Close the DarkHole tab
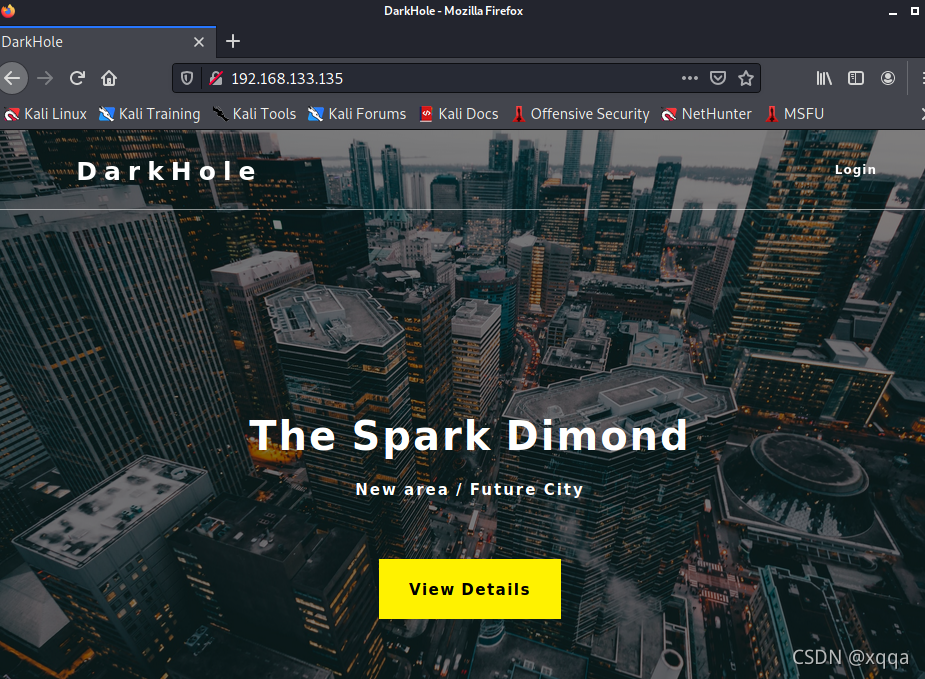 [x=199, y=42]
